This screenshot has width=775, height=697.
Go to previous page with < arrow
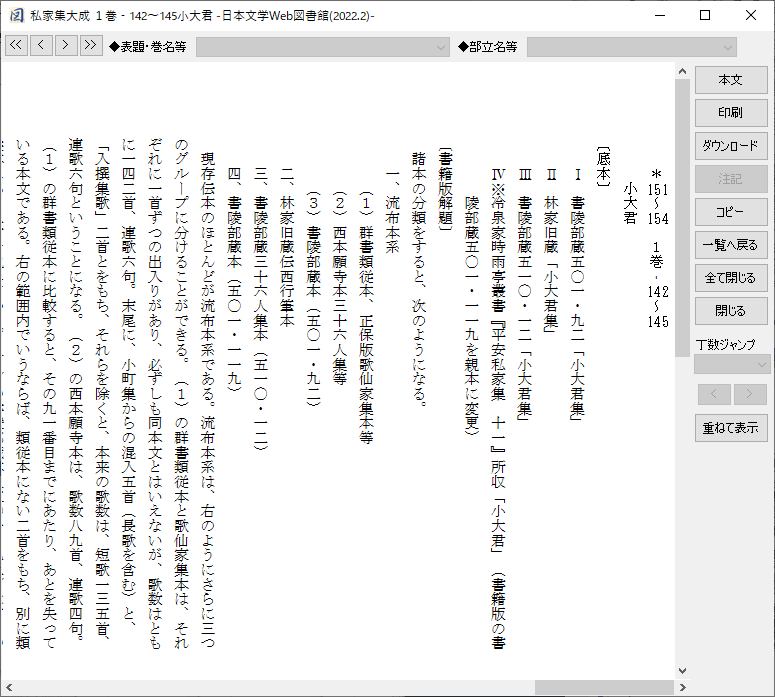point(41,45)
